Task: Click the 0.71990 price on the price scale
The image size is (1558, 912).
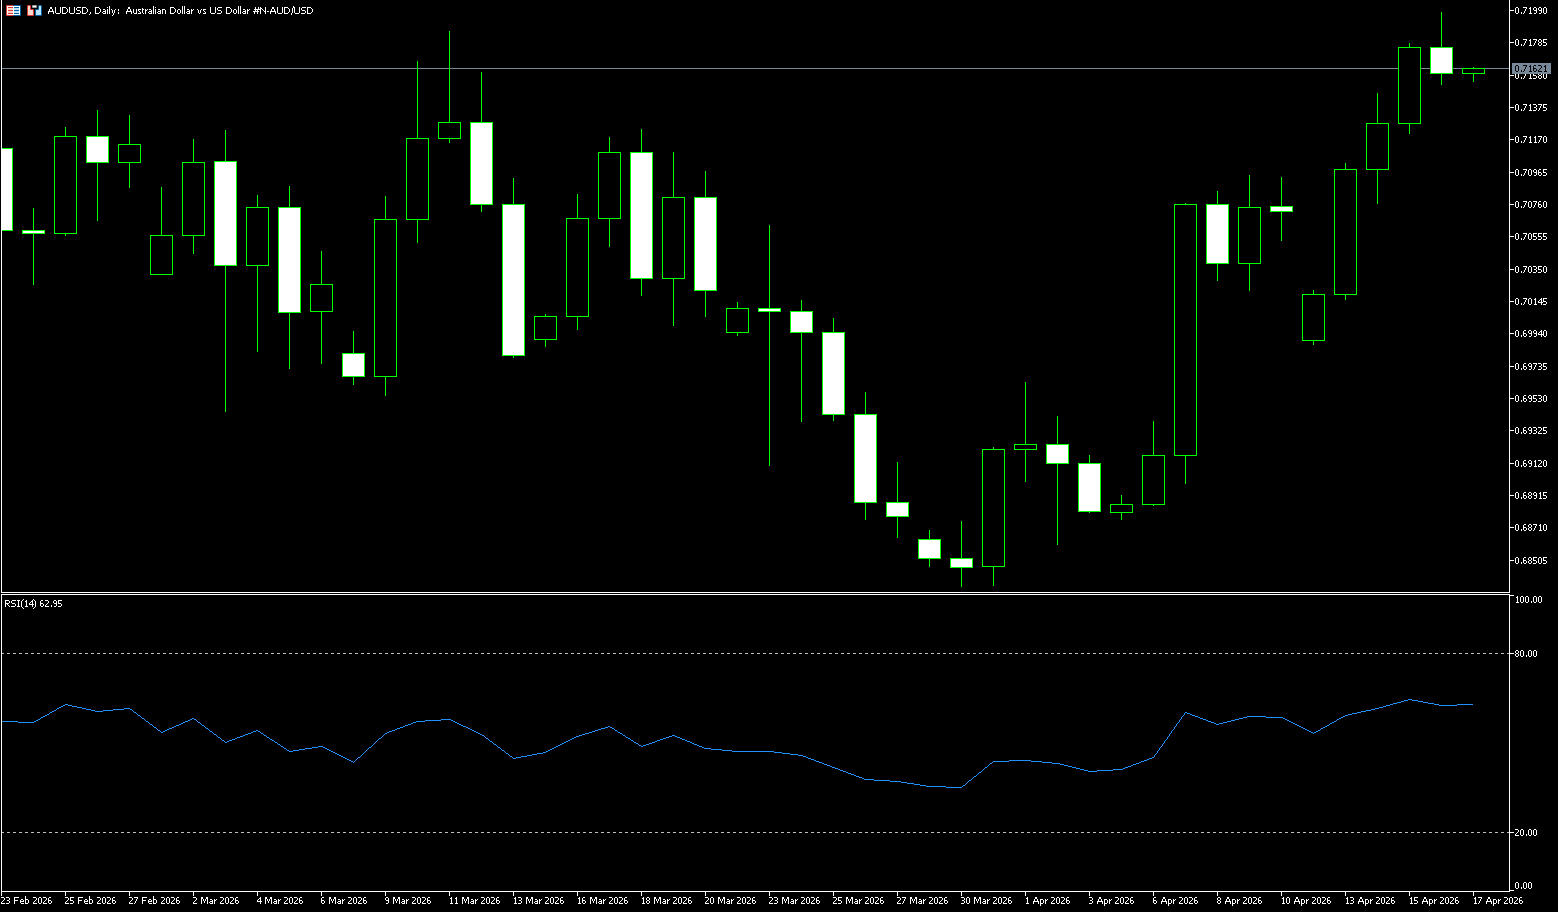Action: [1531, 10]
